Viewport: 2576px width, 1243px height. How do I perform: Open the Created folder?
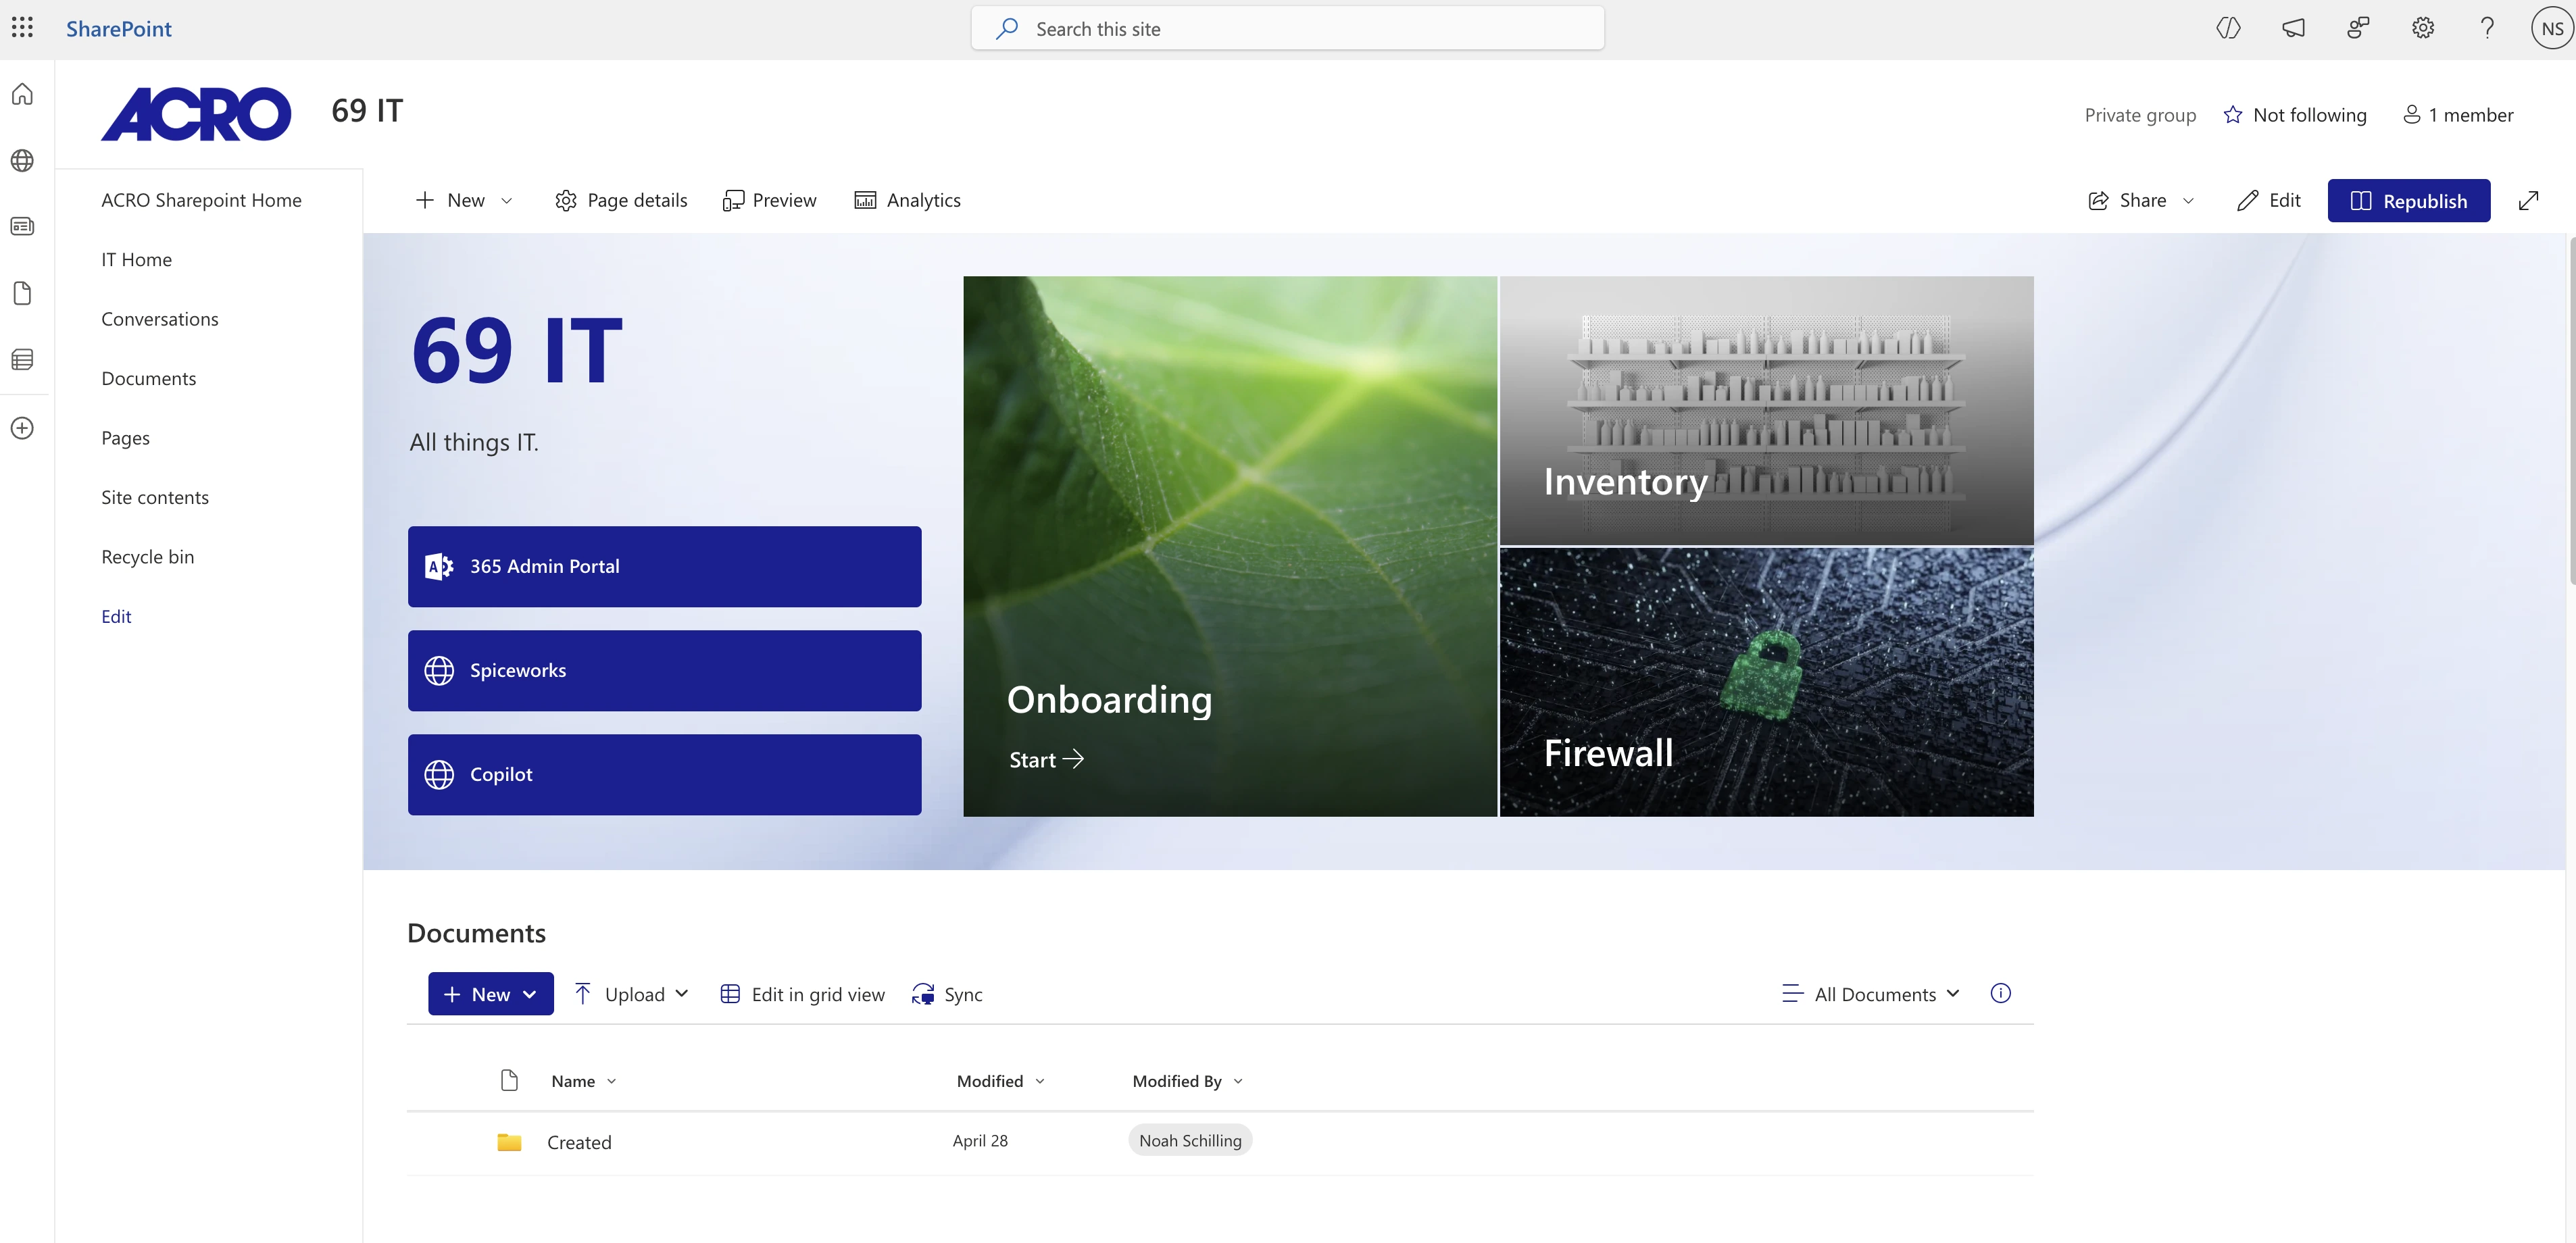click(579, 1142)
